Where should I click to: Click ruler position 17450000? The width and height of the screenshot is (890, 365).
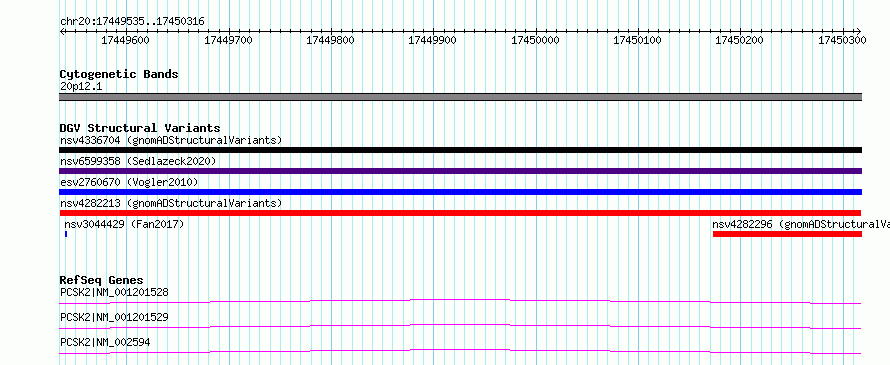click(535, 40)
